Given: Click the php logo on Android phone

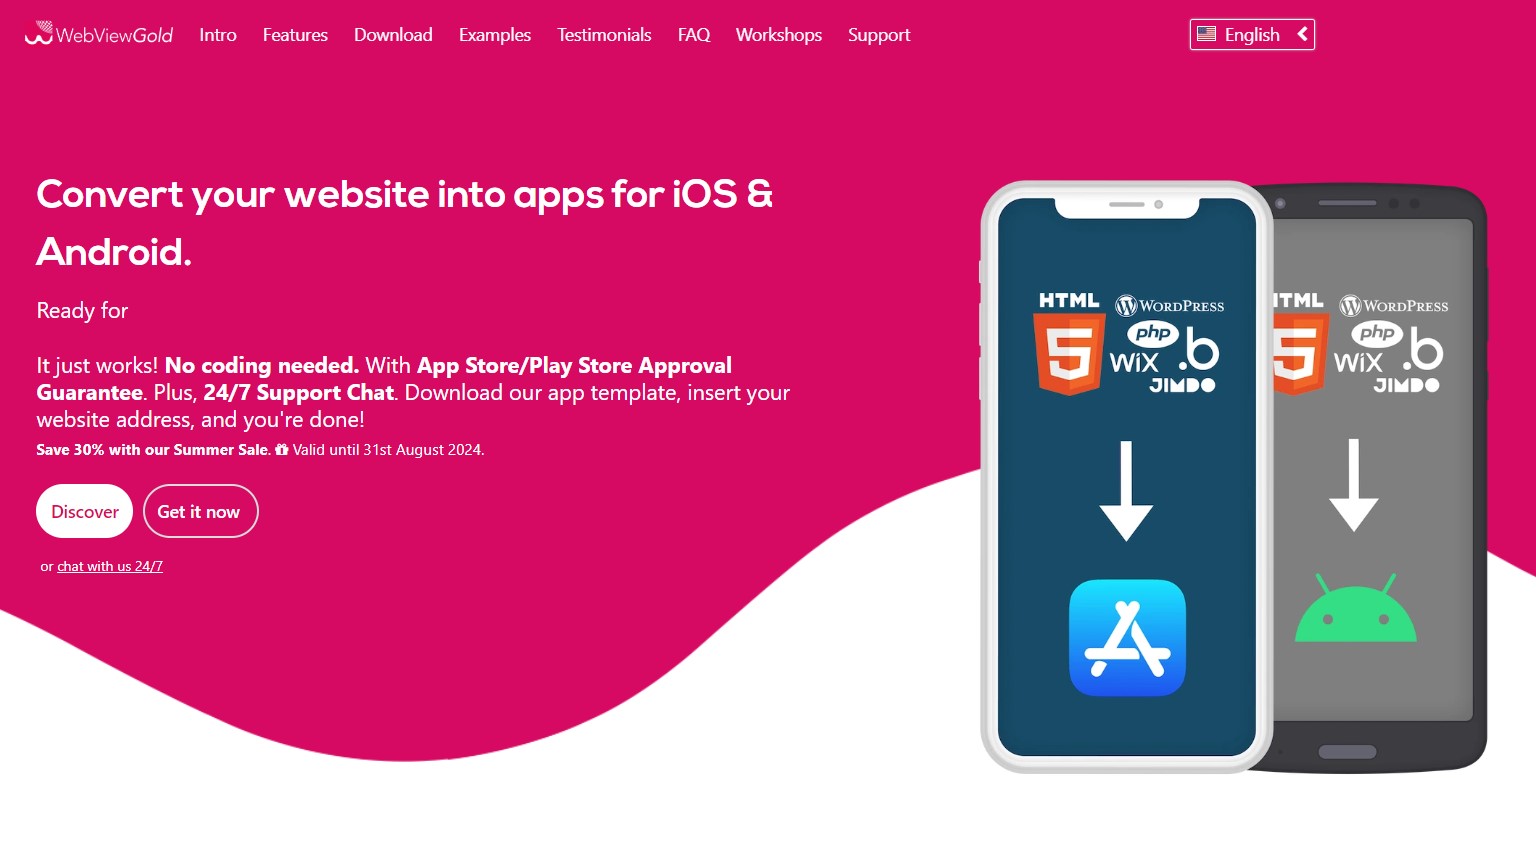Looking at the screenshot, I should point(1377,333).
